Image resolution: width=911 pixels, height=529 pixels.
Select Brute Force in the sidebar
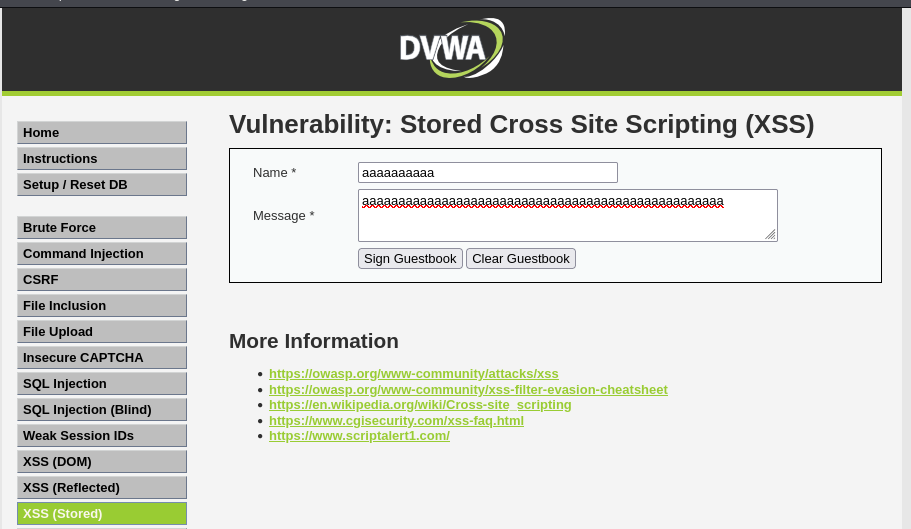point(102,228)
